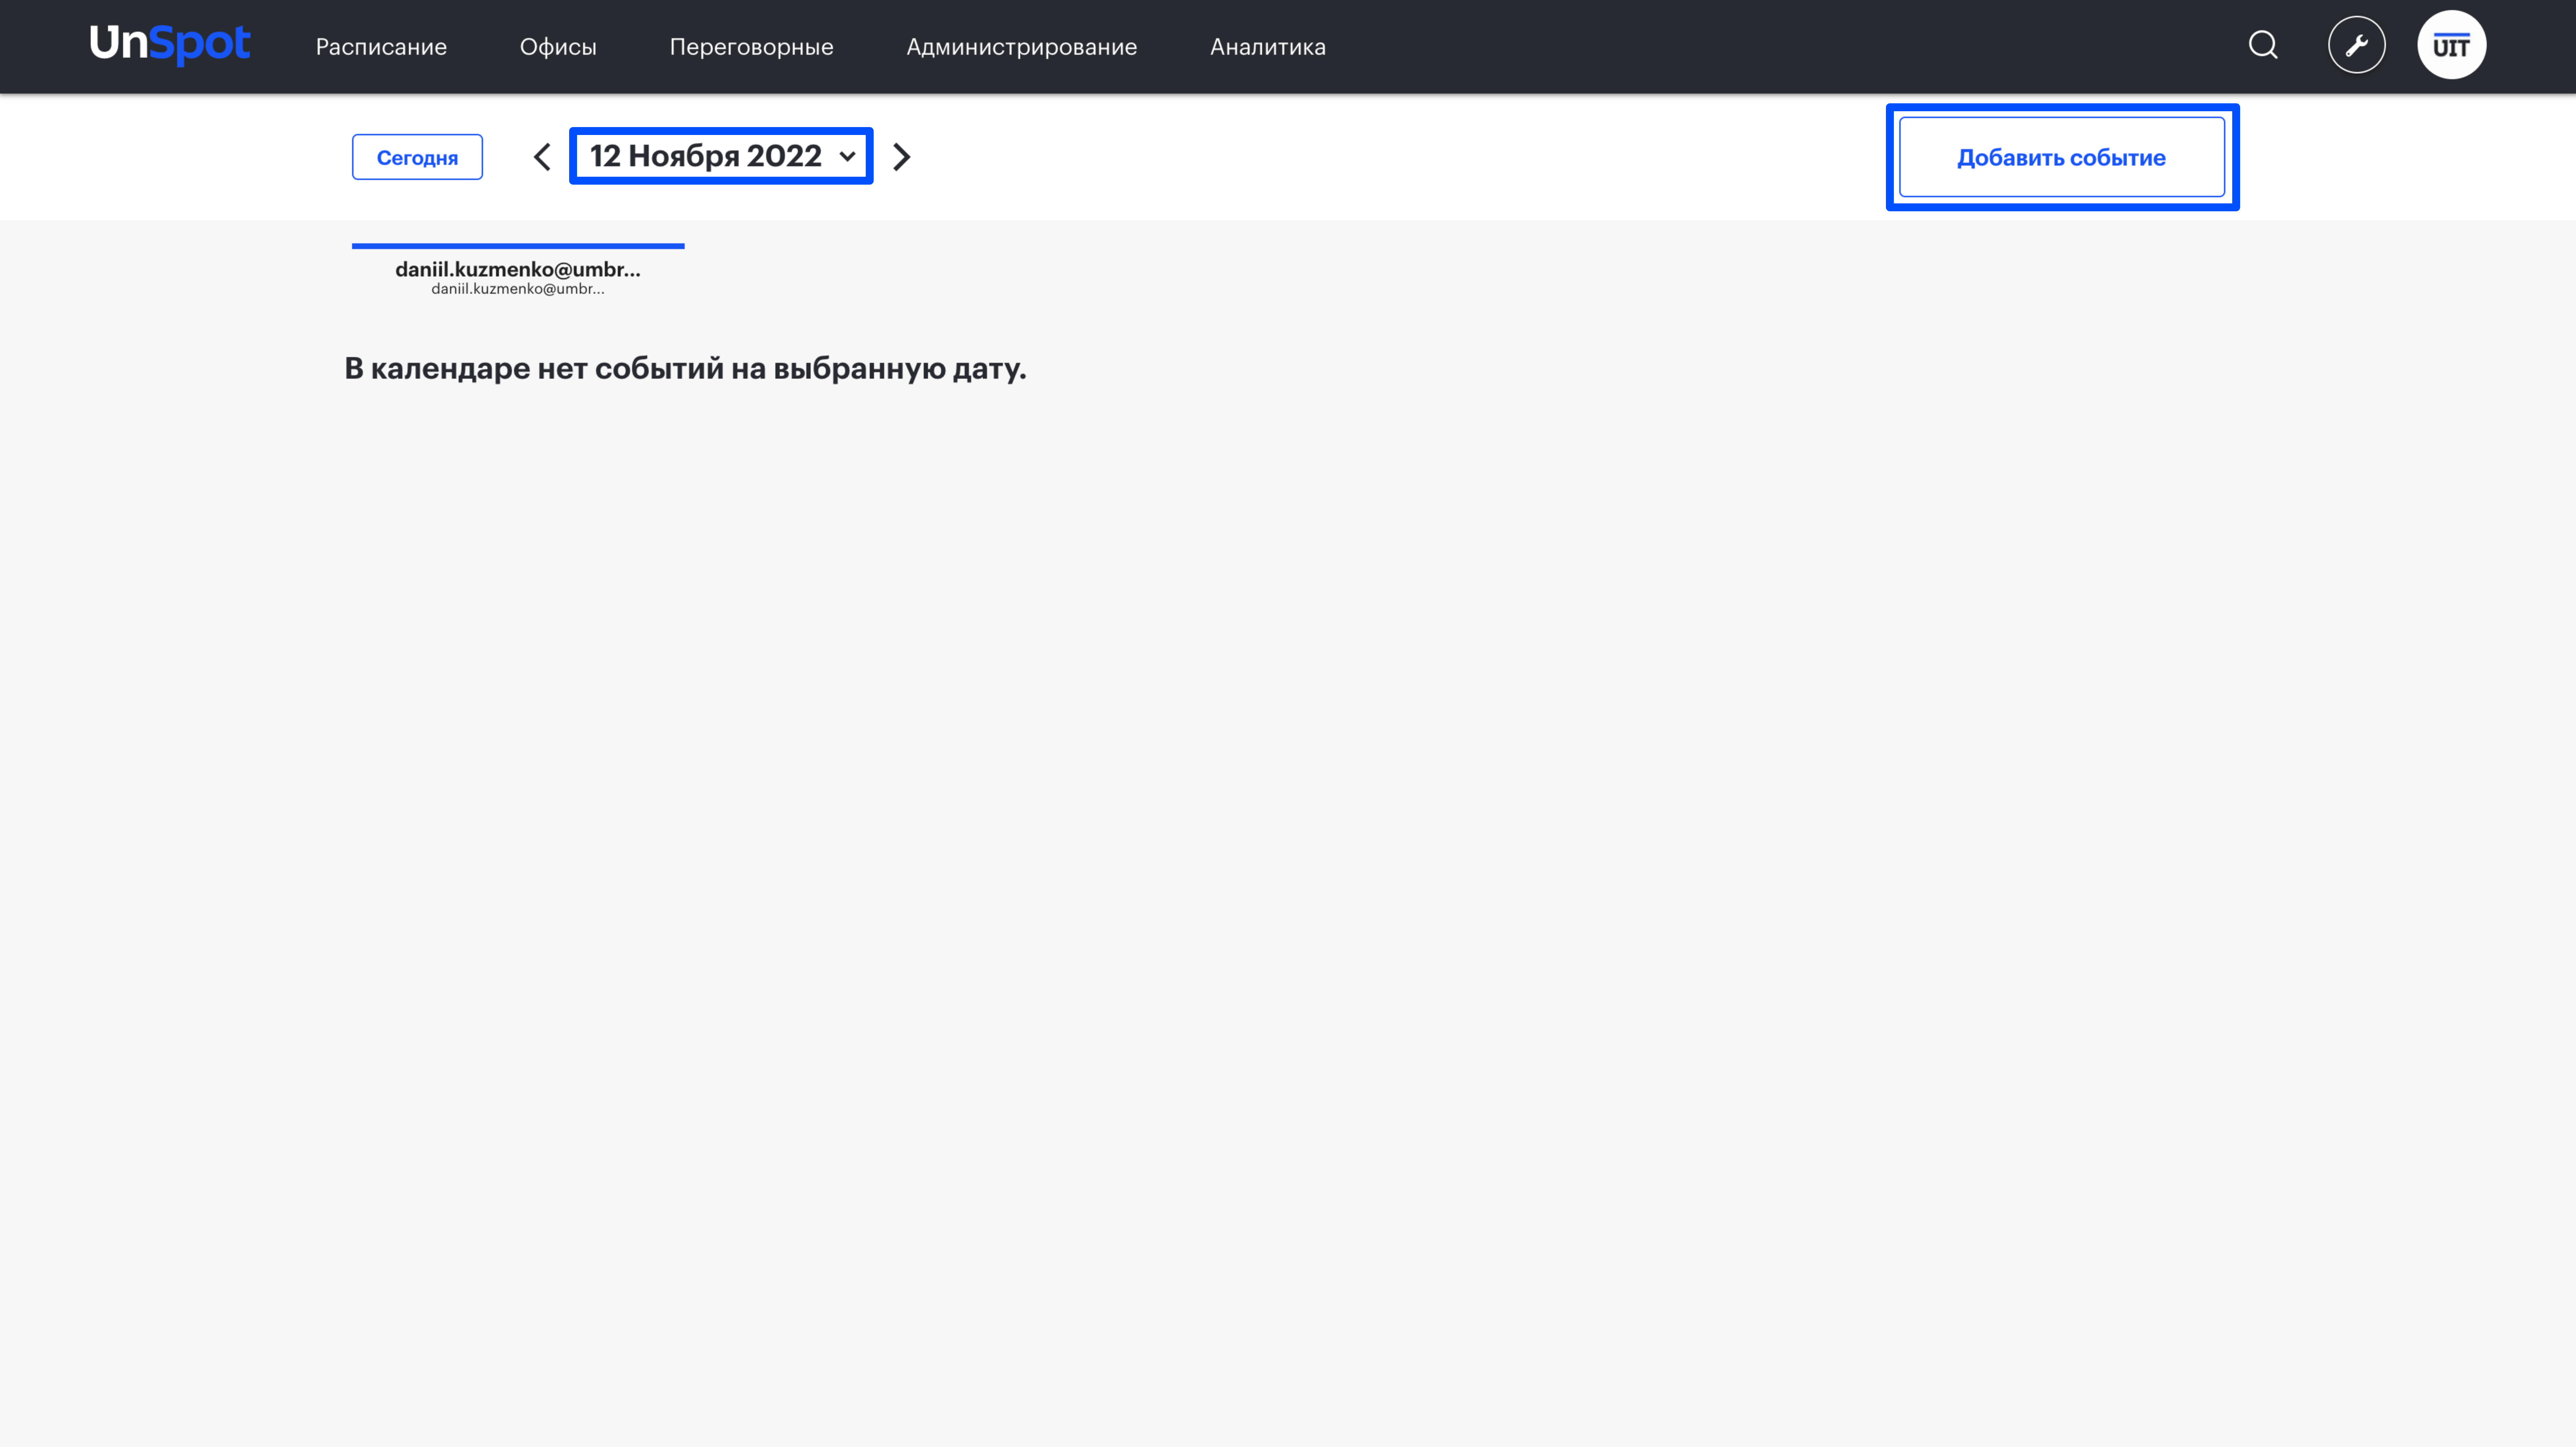Screen dimensions: 2576x1447
Task: Go to previous day arrow
Action: (x=542, y=157)
